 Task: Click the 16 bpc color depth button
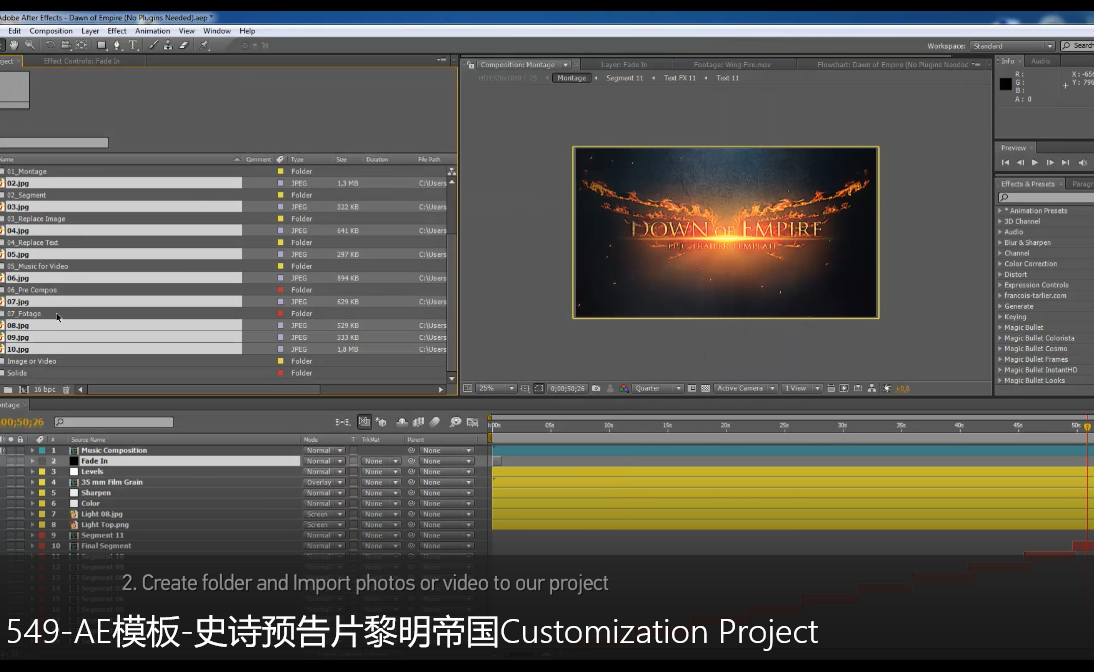[45, 389]
